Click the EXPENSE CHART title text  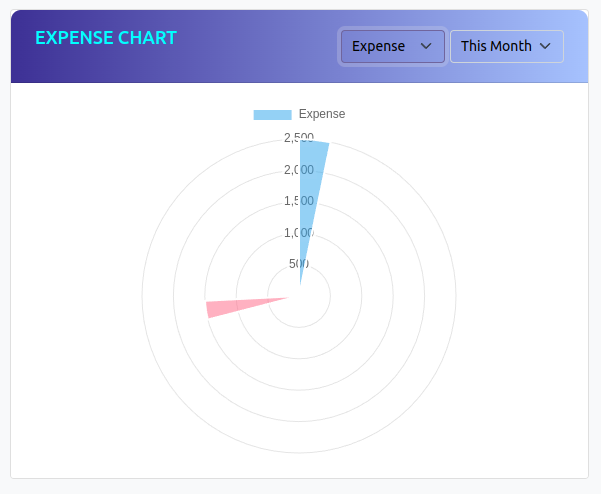pyautogui.click(x=106, y=38)
